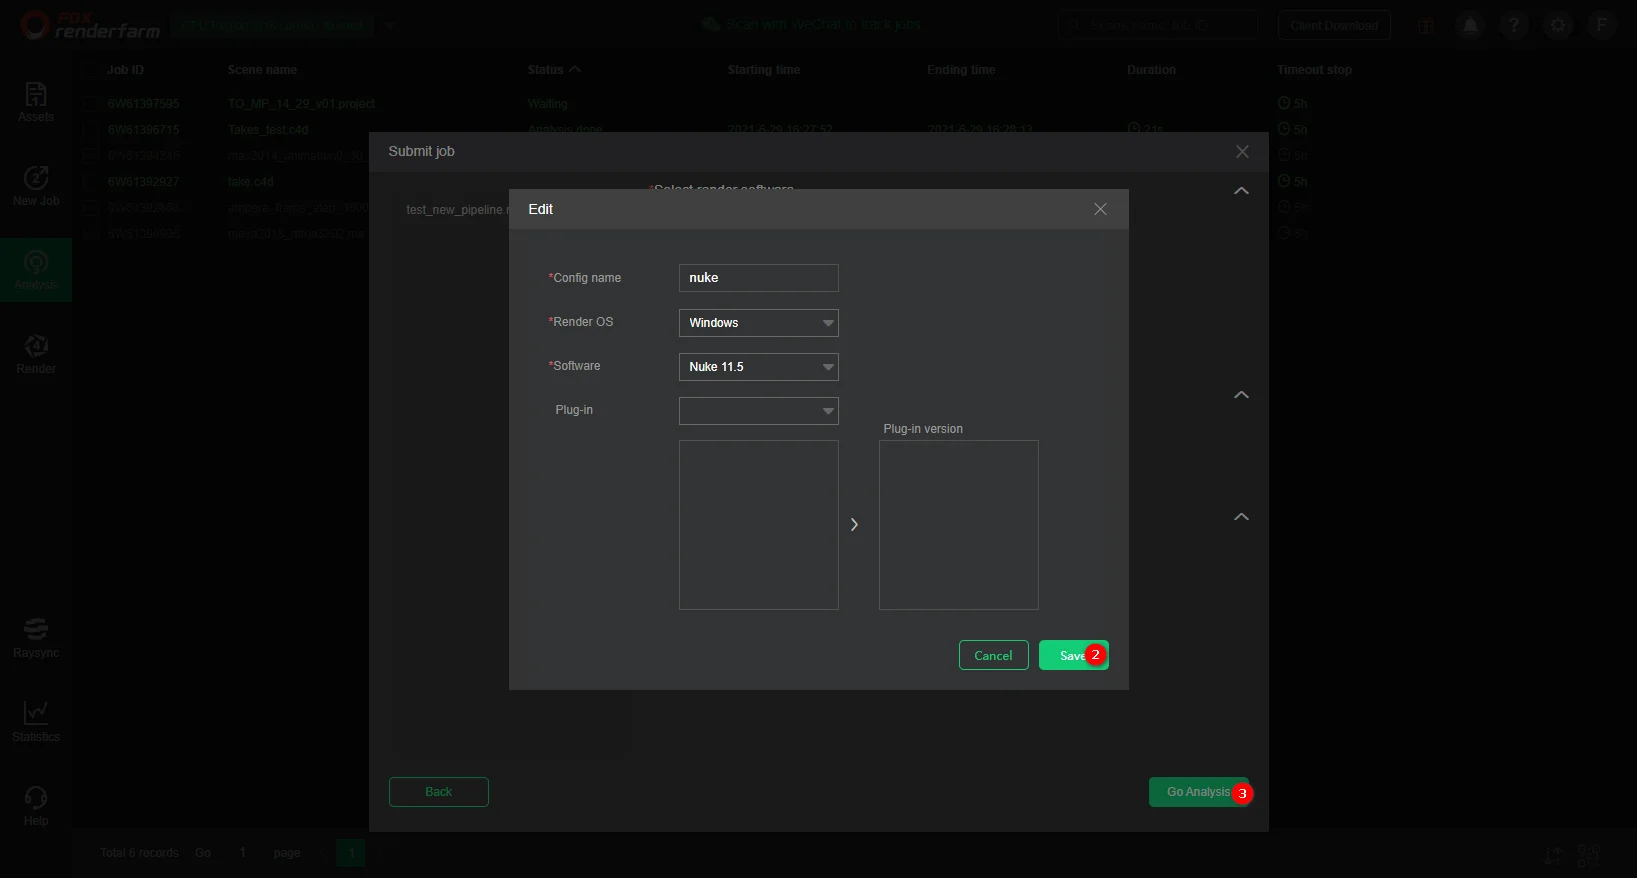This screenshot has width=1637, height=878.
Task: Close the Submit job dialog
Action: (x=1242, y=152)
